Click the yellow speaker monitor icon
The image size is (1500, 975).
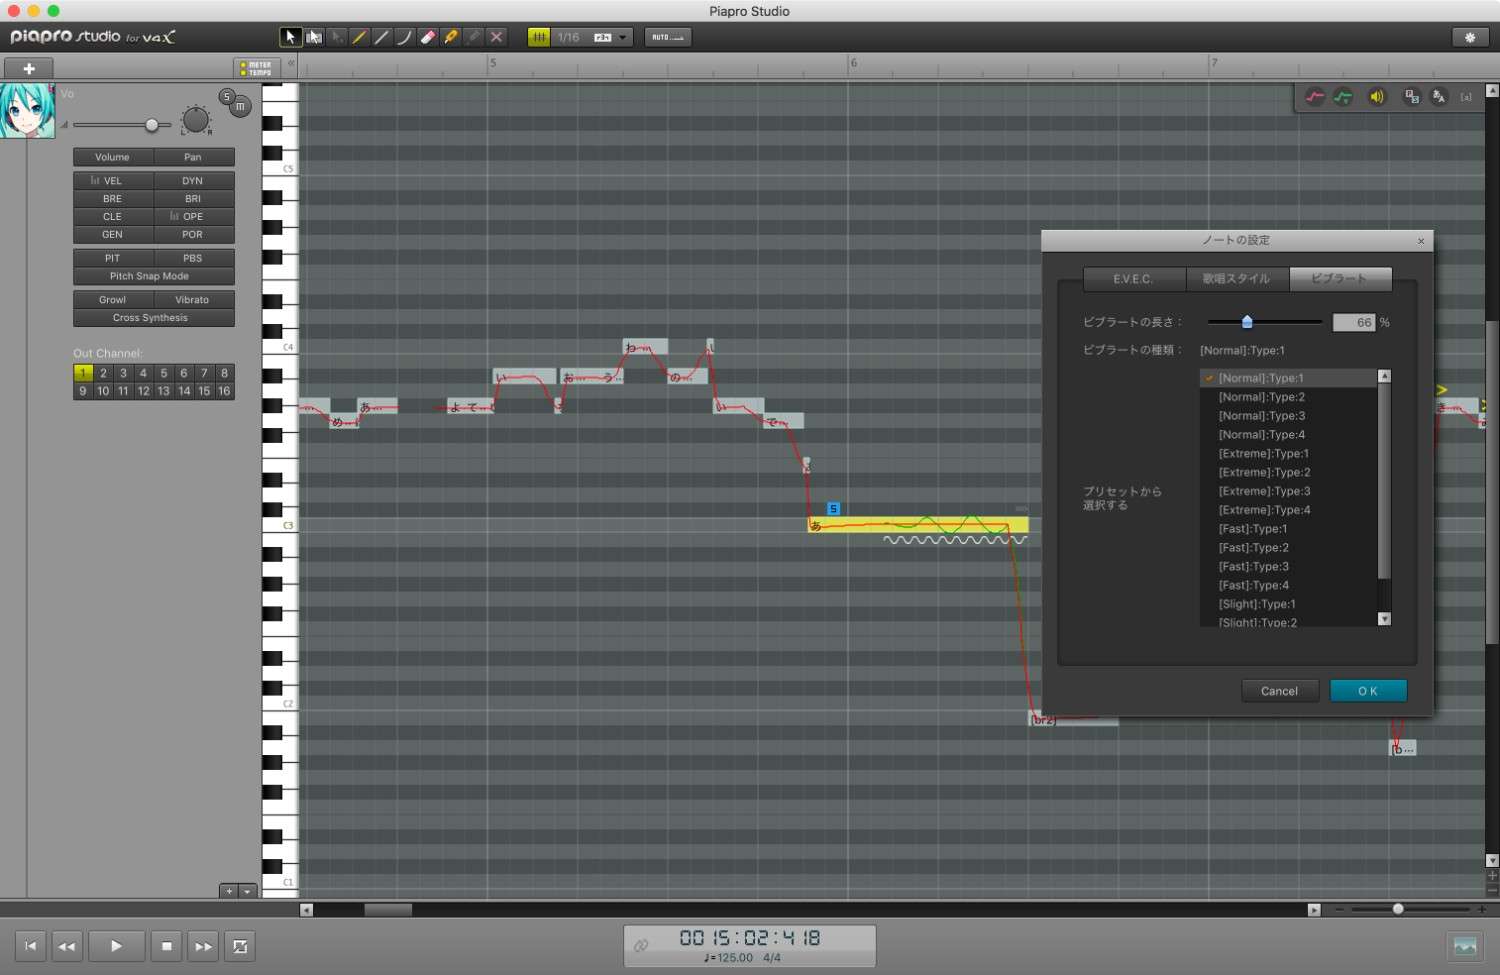(x=1377, y=97)
